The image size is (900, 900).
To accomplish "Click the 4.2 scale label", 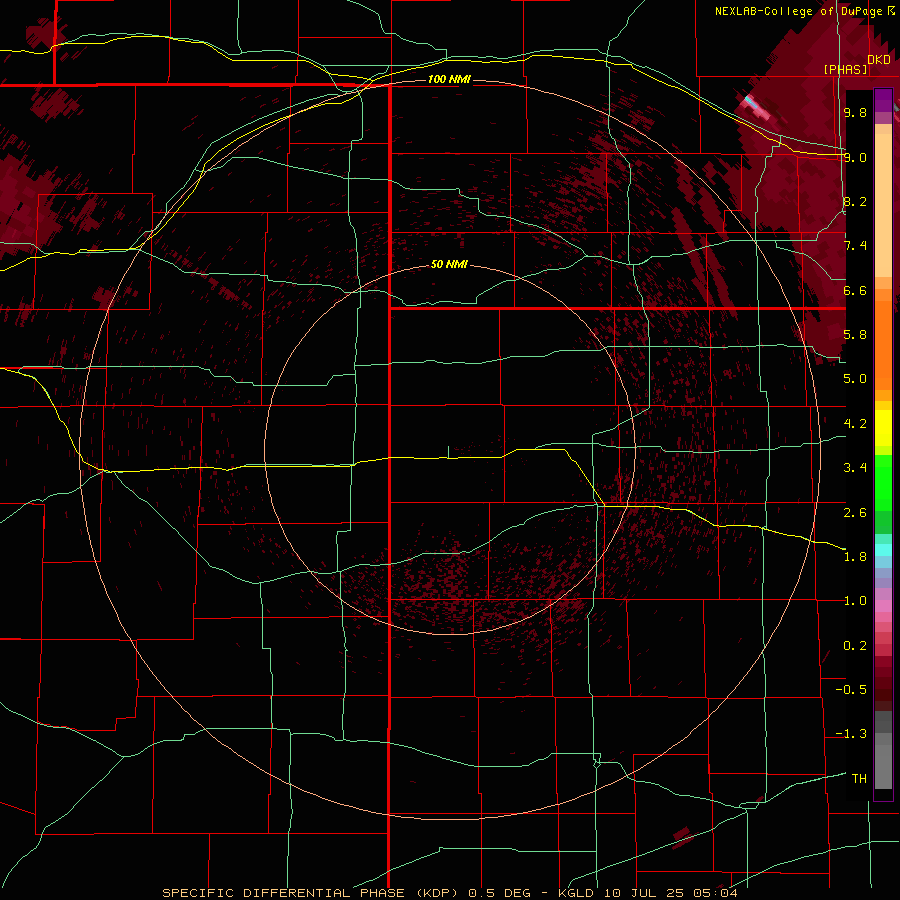I will coord(855,424).
